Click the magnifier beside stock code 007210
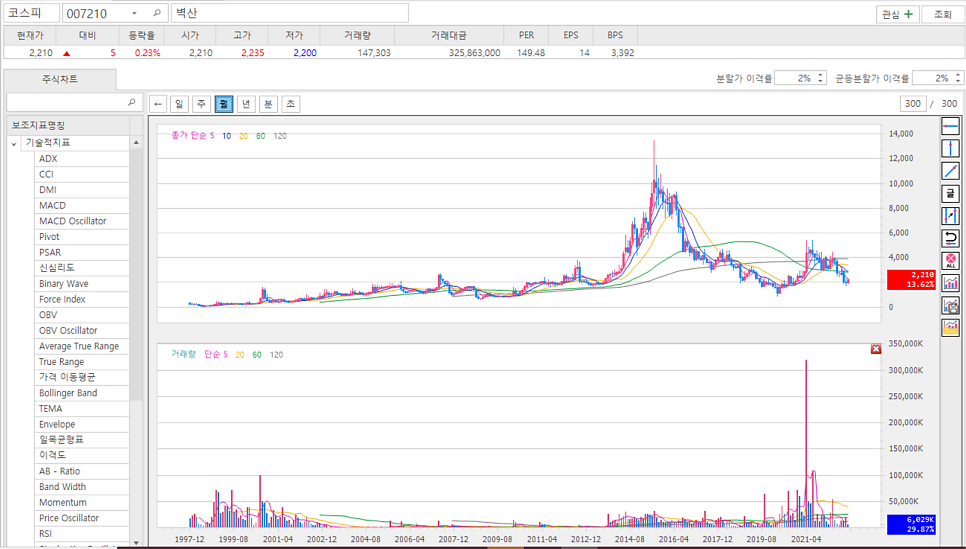Image resolution: width=966 pixels, height=549 pixels. (156, 13)
